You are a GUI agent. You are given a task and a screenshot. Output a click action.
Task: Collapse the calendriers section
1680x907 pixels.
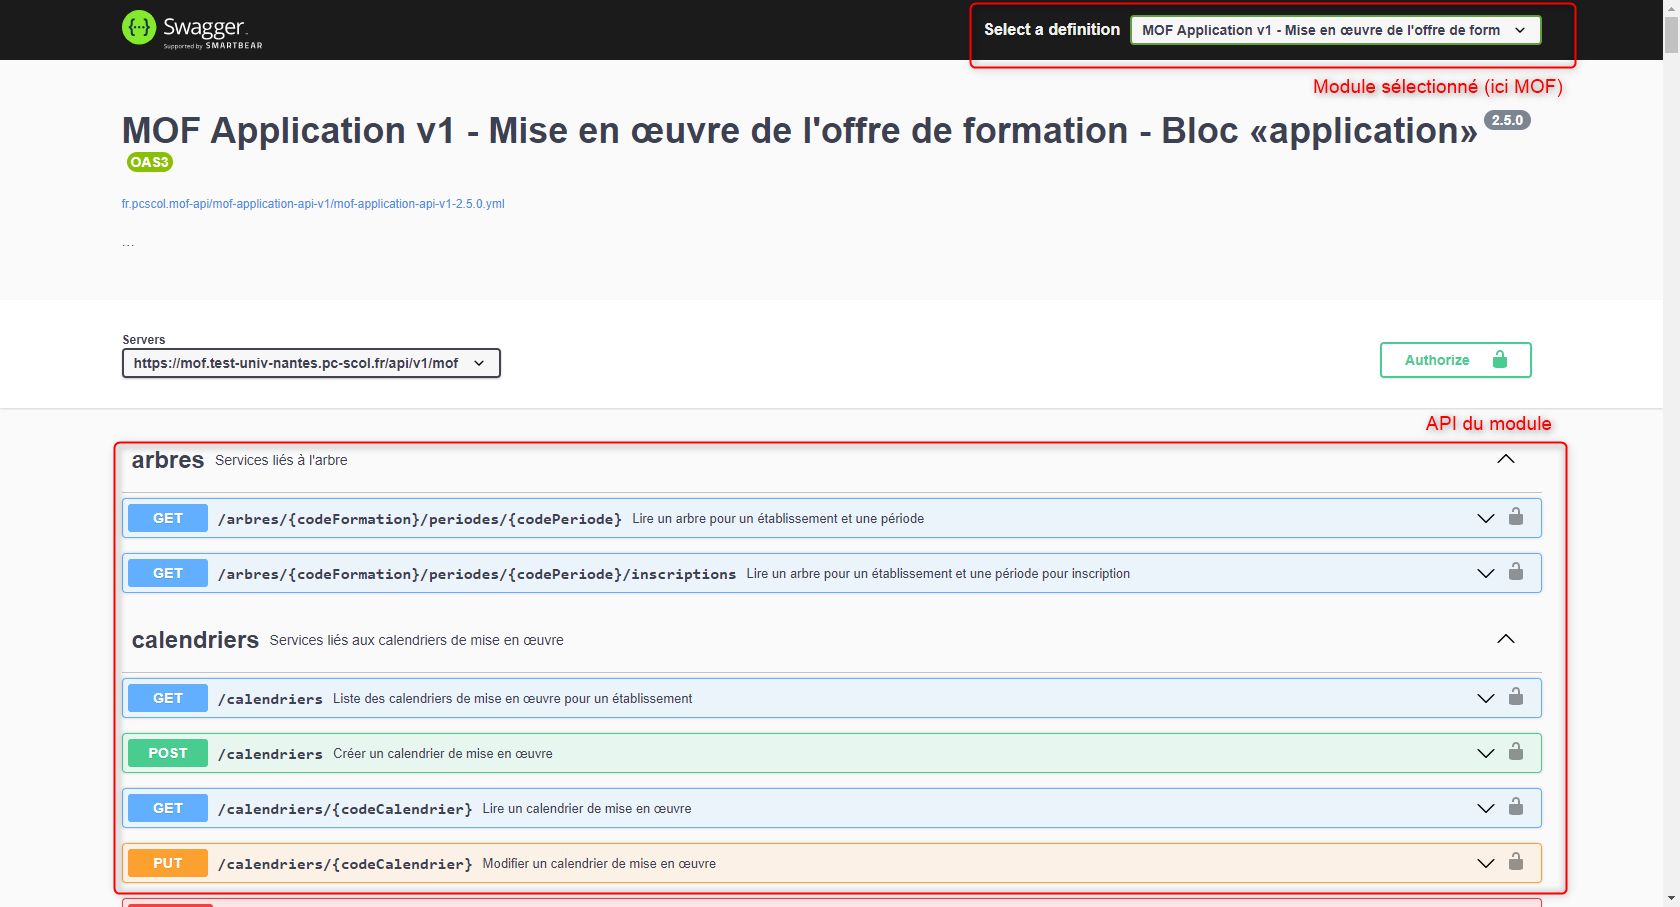pos(1505,639)
